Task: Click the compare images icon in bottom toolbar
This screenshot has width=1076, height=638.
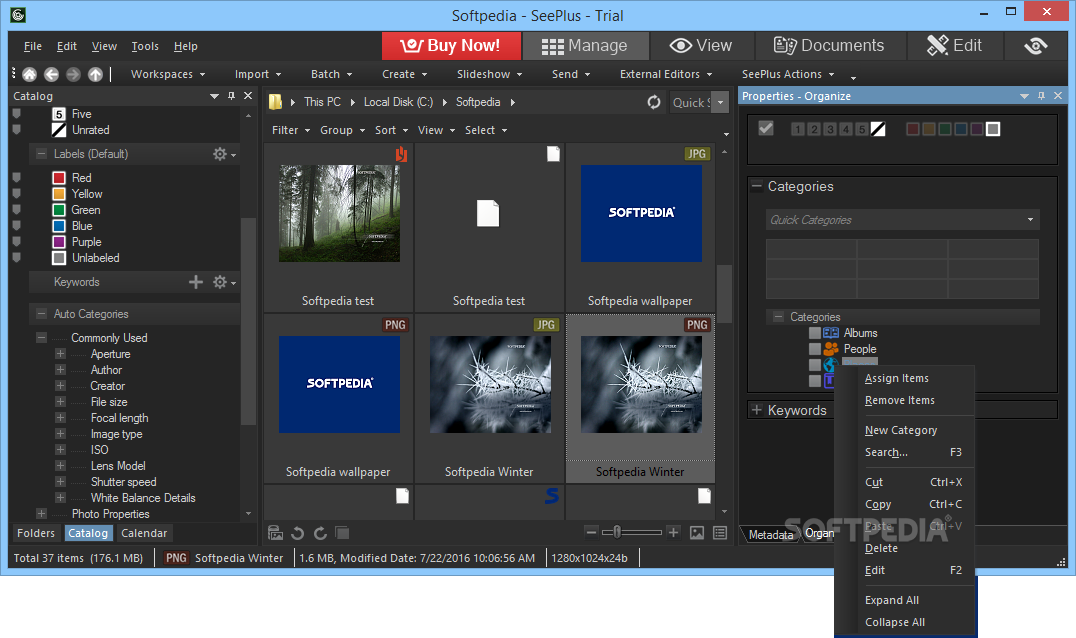Action: [342, 533]
